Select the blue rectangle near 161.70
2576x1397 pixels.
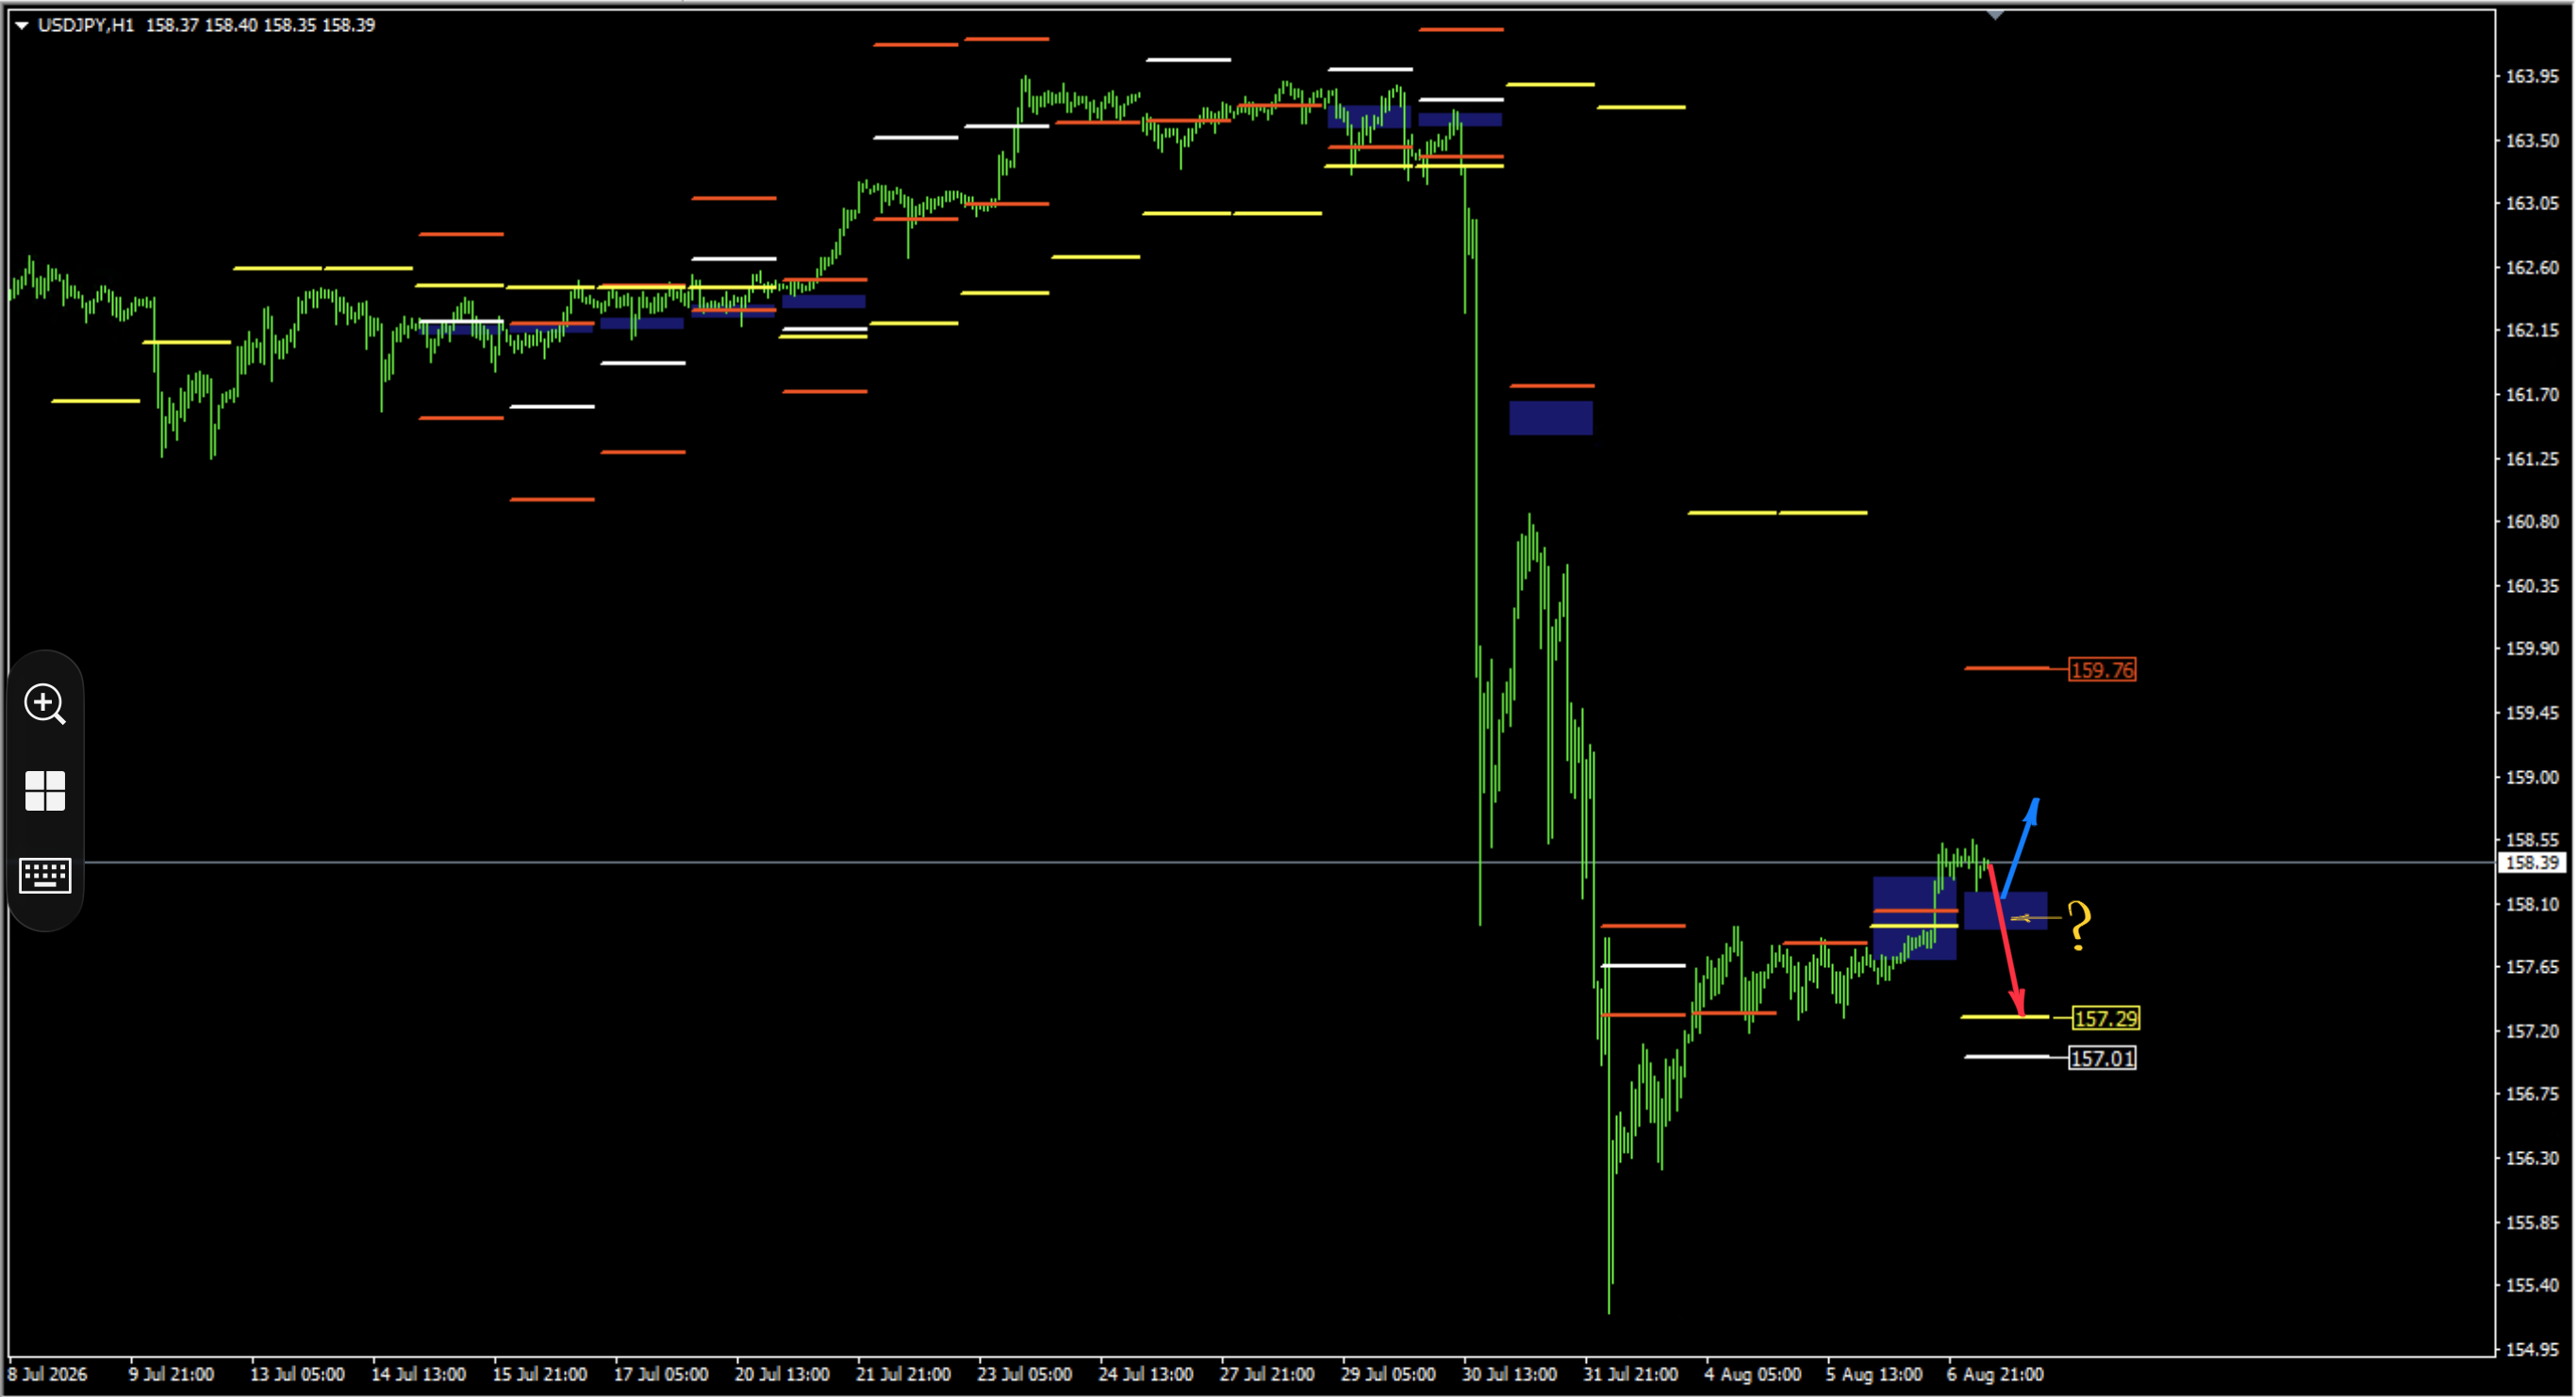point(1551,418)
